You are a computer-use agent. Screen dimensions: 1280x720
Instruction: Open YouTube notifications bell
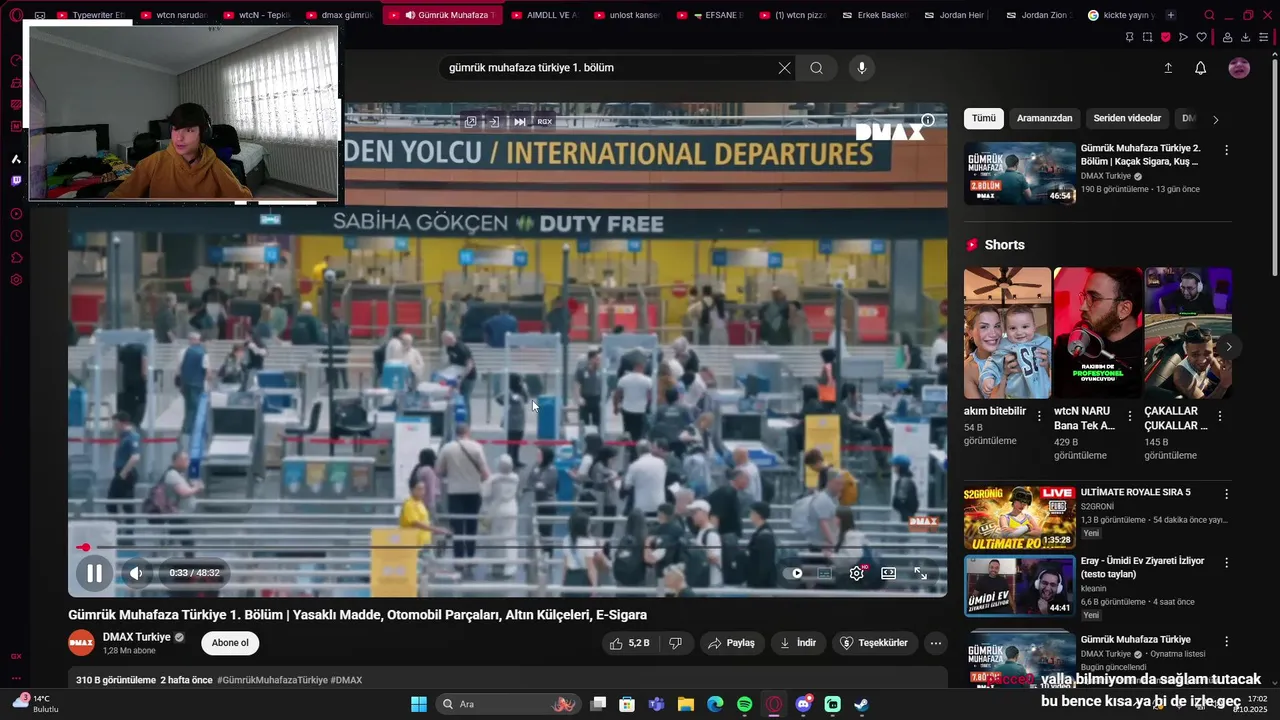point(1201,68)
